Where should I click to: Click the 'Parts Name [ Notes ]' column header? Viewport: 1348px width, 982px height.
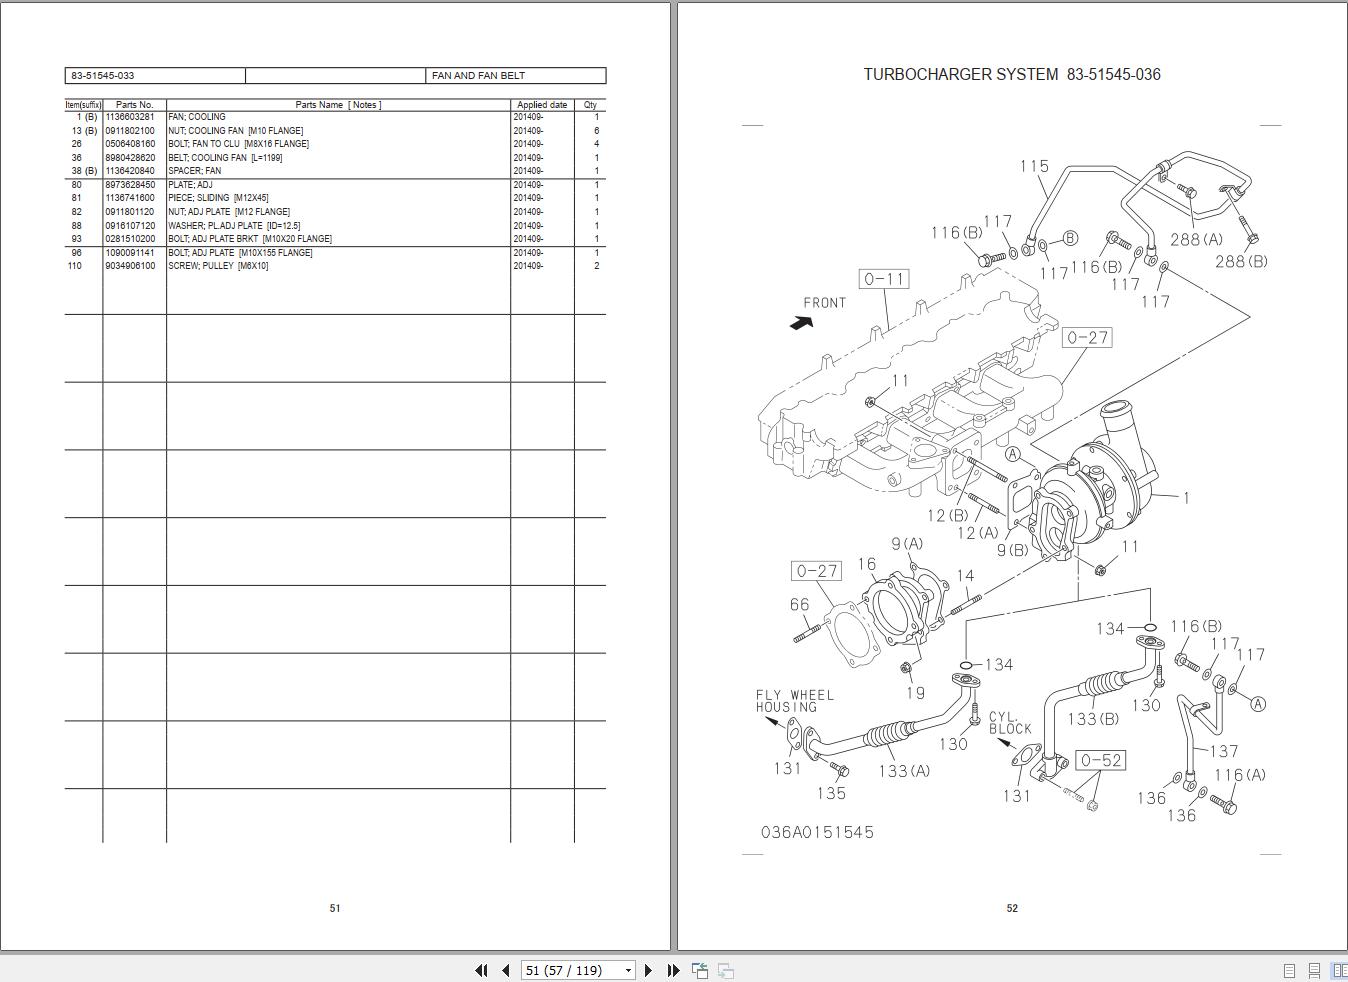click(338, 105)
